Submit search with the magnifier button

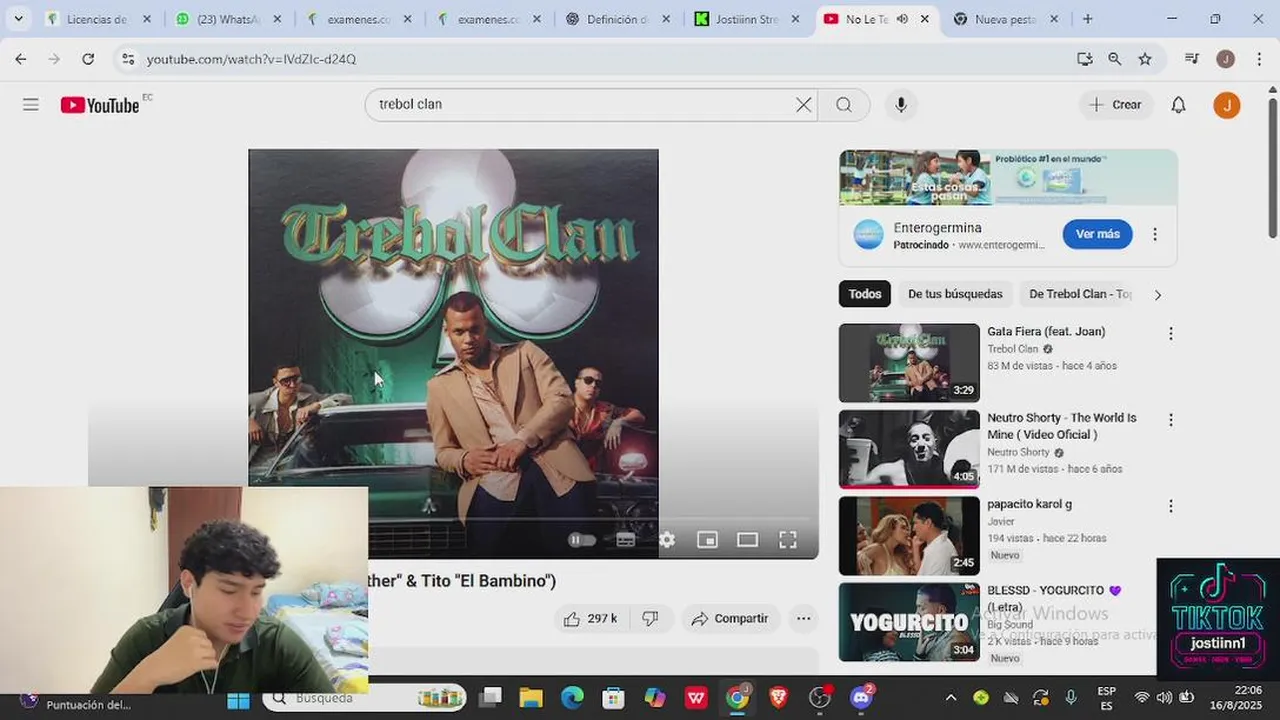click(x=844, y=105)
